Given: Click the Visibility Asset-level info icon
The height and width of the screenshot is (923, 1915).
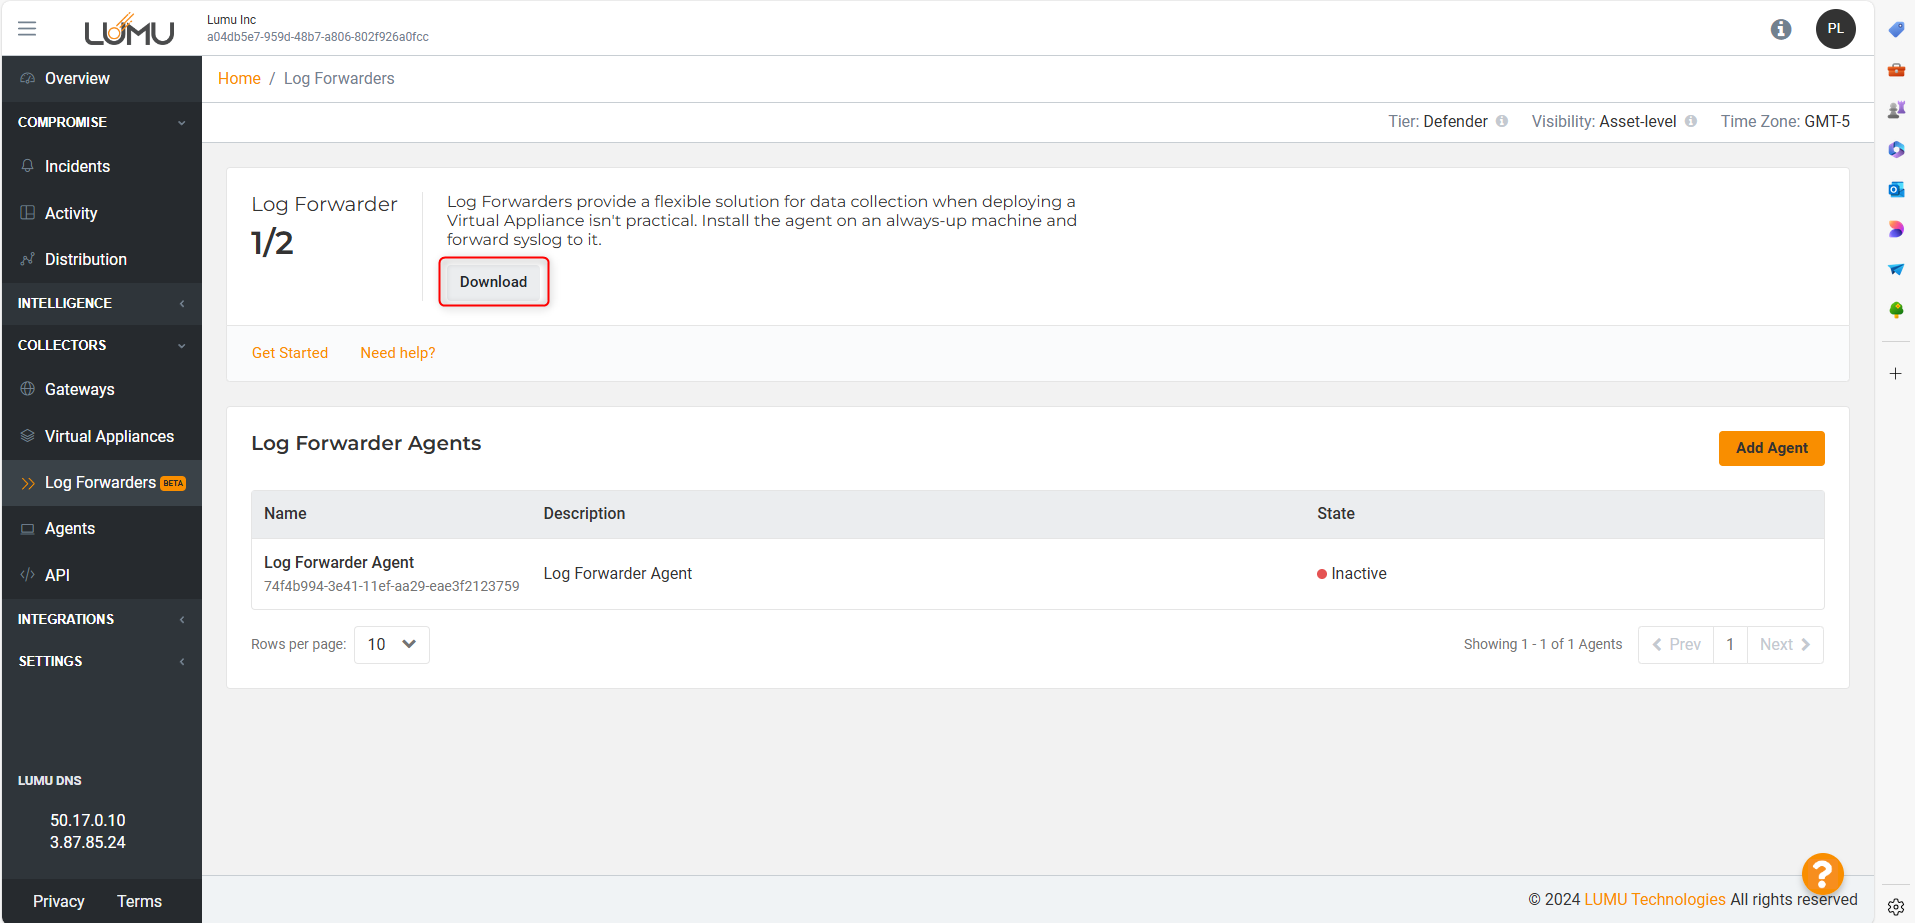Looking at the screenshot, I should point(1691,122).
